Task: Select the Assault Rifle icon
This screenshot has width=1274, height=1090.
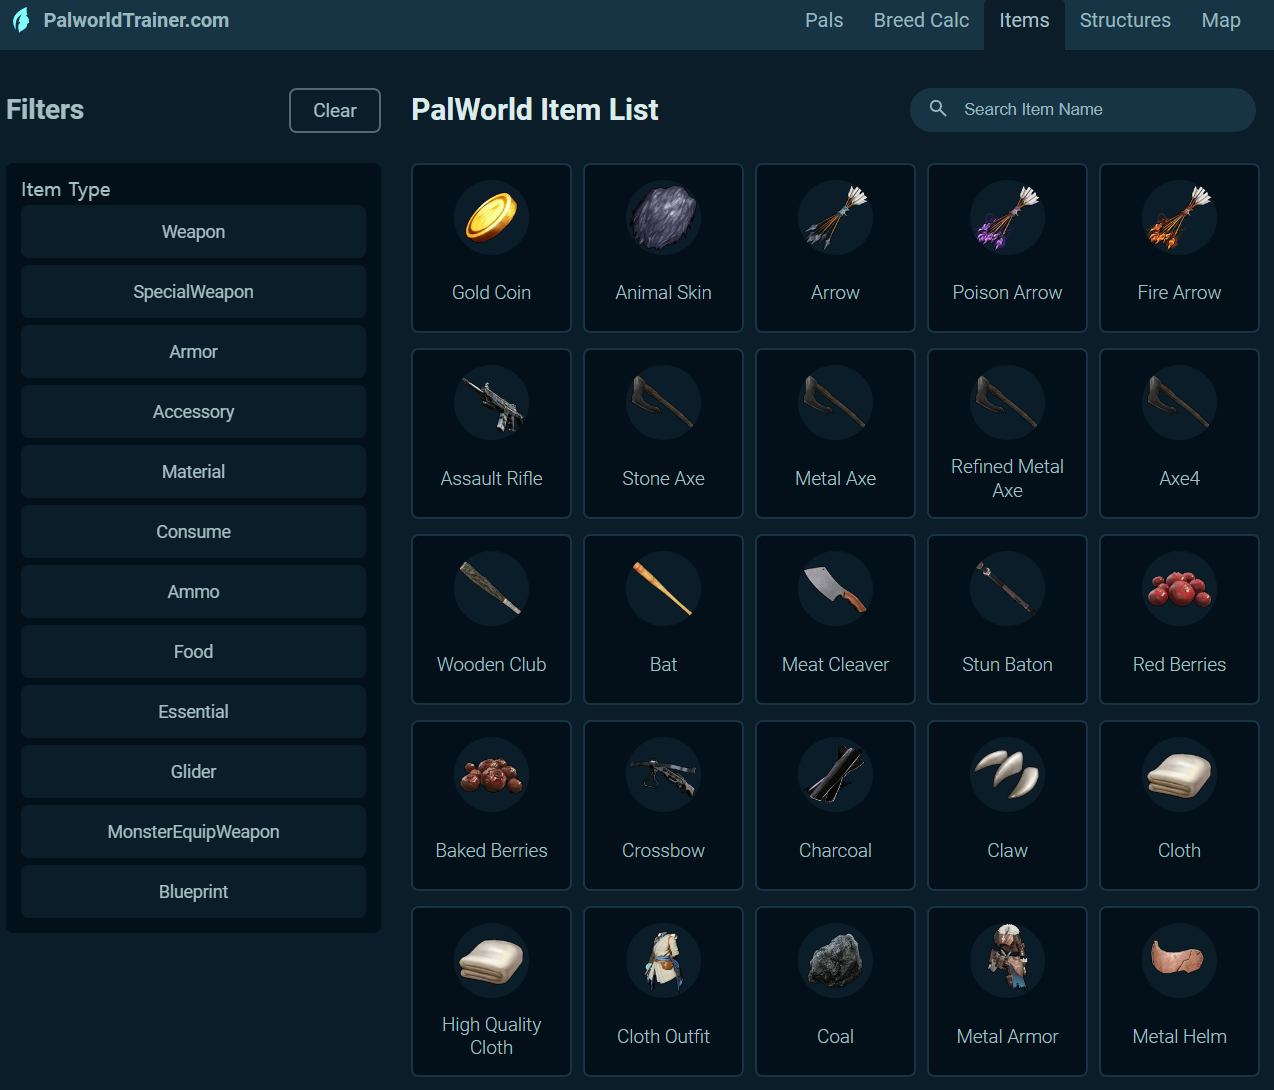Action: 491,403
